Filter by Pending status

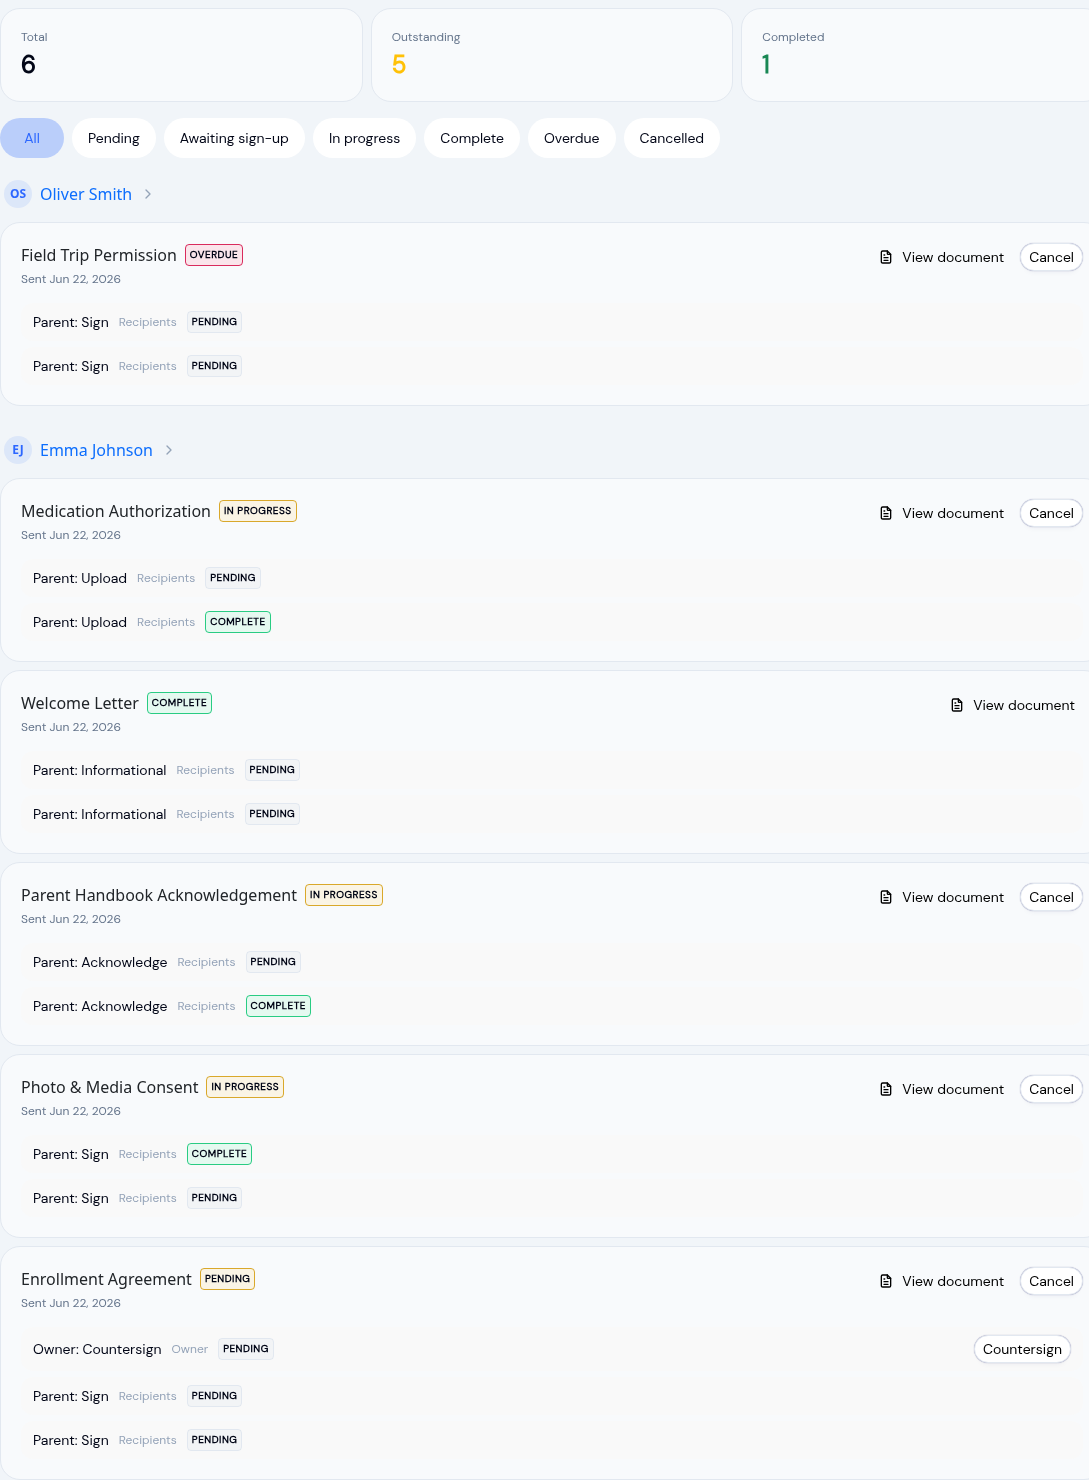(x=114, y=138)
